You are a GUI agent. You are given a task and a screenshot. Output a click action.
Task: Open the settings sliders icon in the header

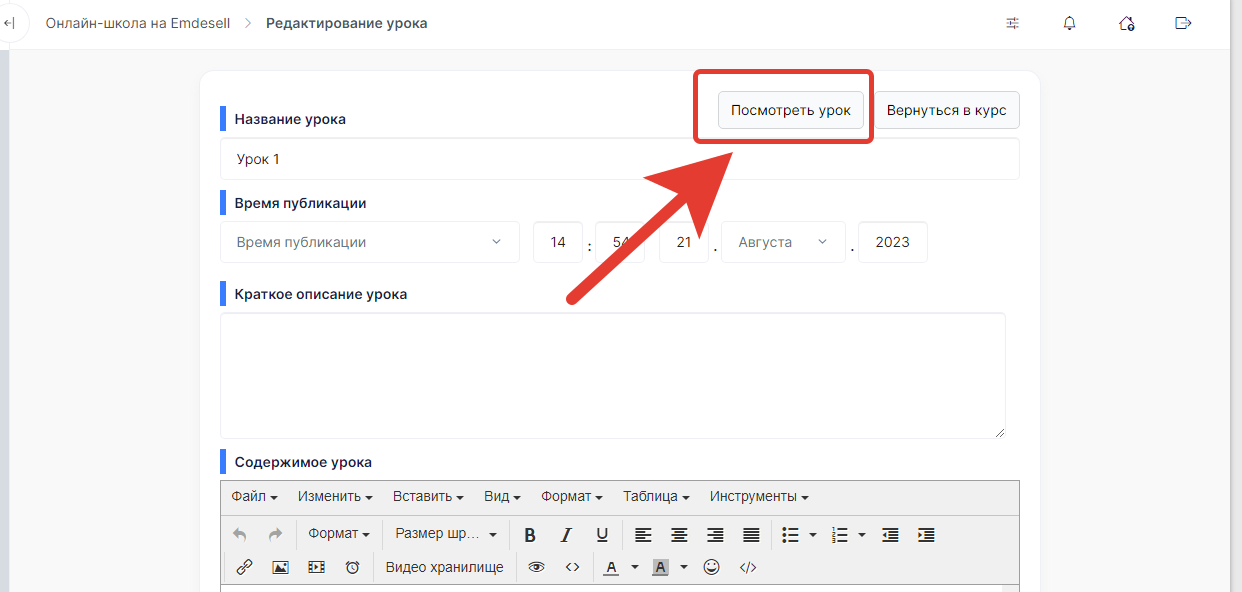pos(1013,23)
